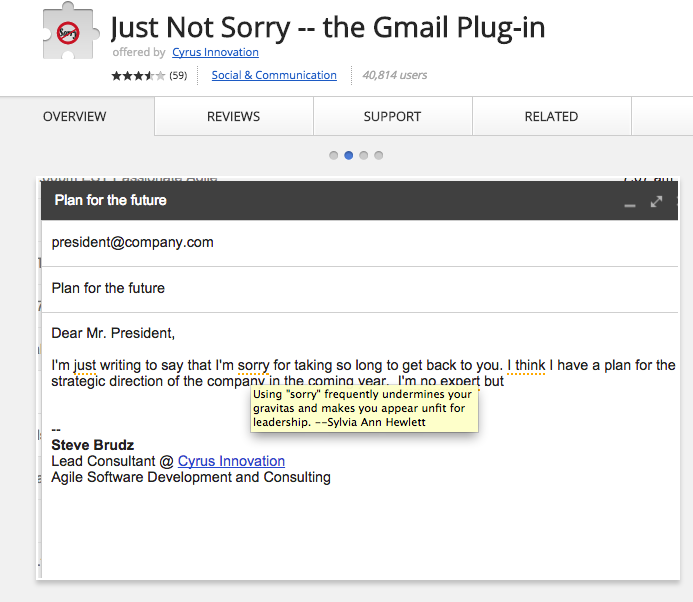693x602 pixels.
Task: Switch to the Overview tab
Action: (x=75, y=117)
